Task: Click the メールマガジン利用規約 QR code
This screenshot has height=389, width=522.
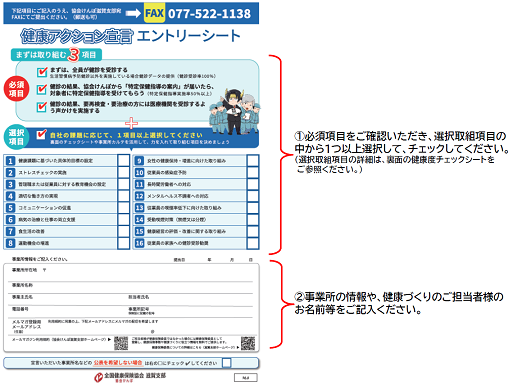Action: point(121,343)
